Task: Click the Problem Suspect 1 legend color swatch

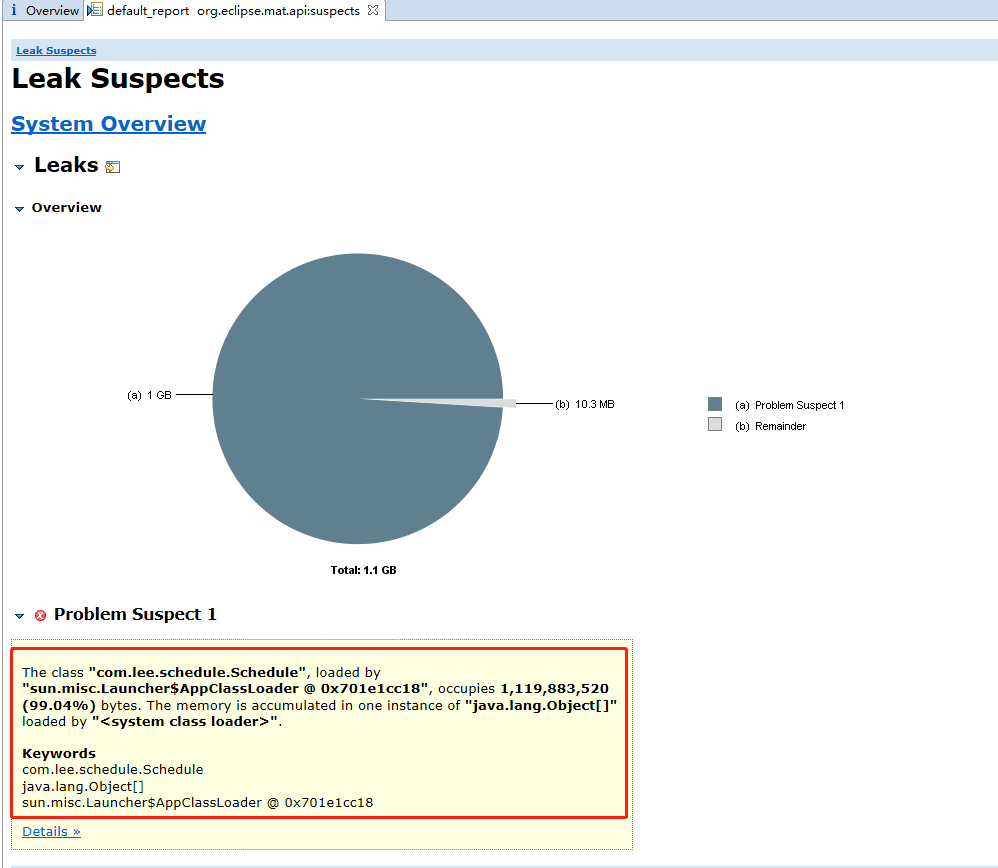Action: tap(715, 404)
